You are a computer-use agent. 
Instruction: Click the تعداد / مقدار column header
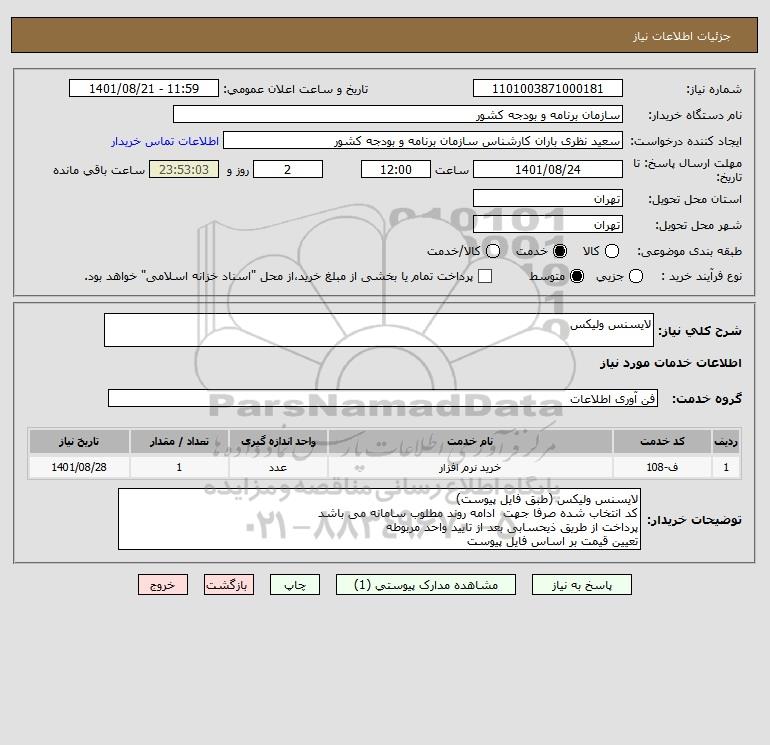(179, 441)
